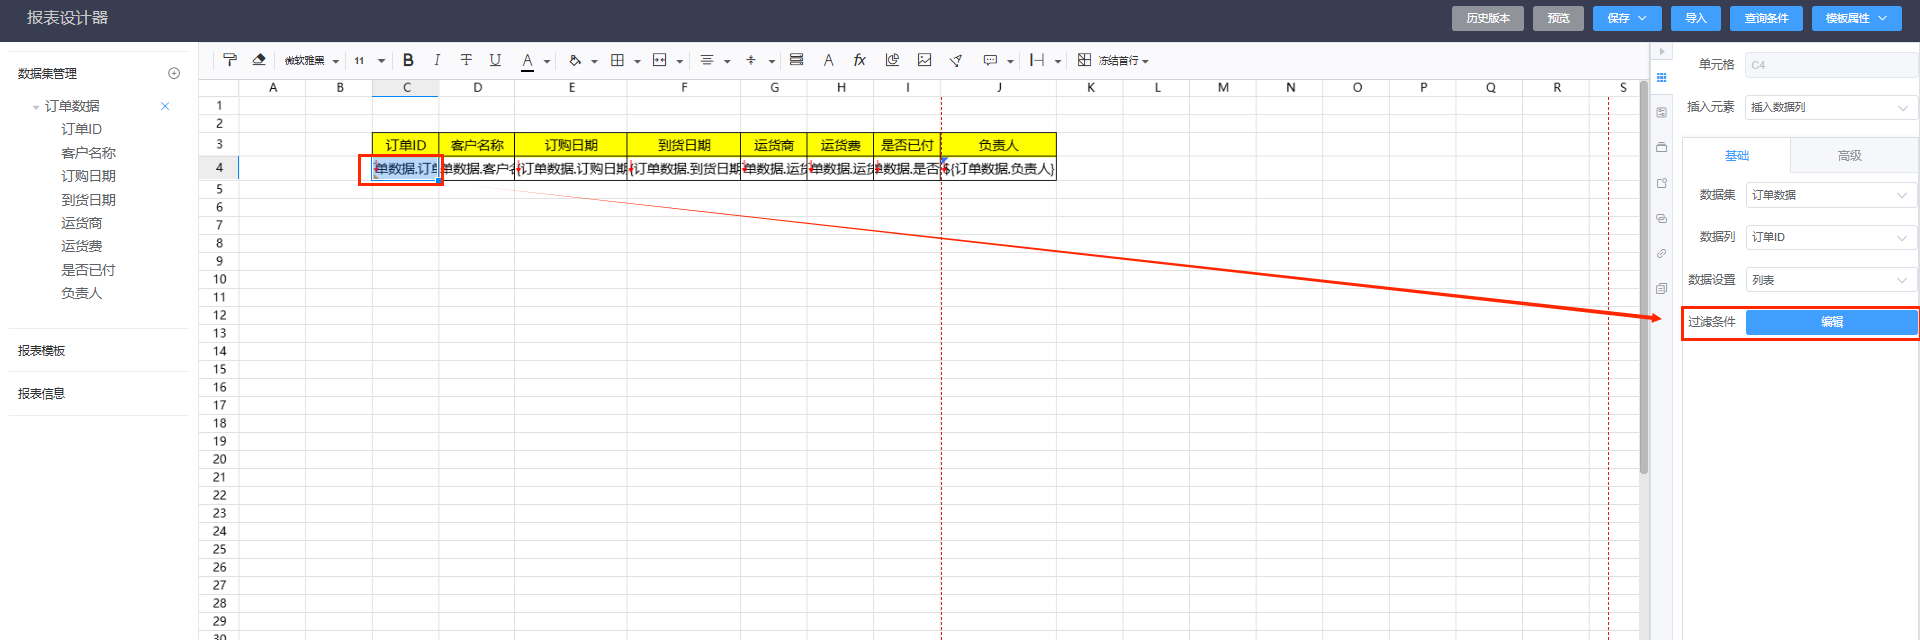Click the insert image icon
This screenshot has height=640, width=1920.
tap(924, 60)
